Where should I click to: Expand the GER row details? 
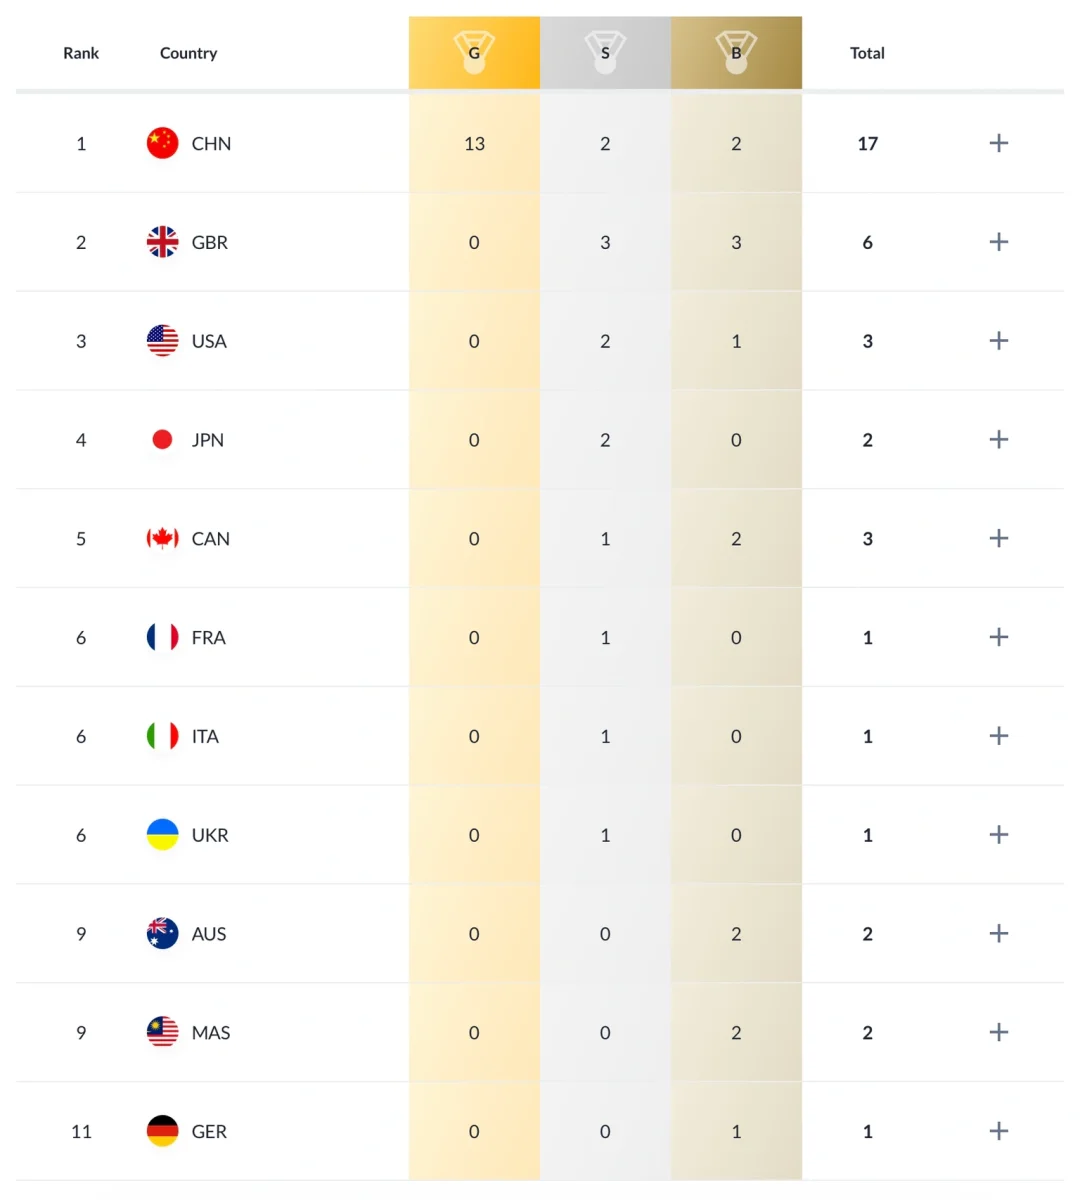pyautogui.click(x=998, y=1131)
